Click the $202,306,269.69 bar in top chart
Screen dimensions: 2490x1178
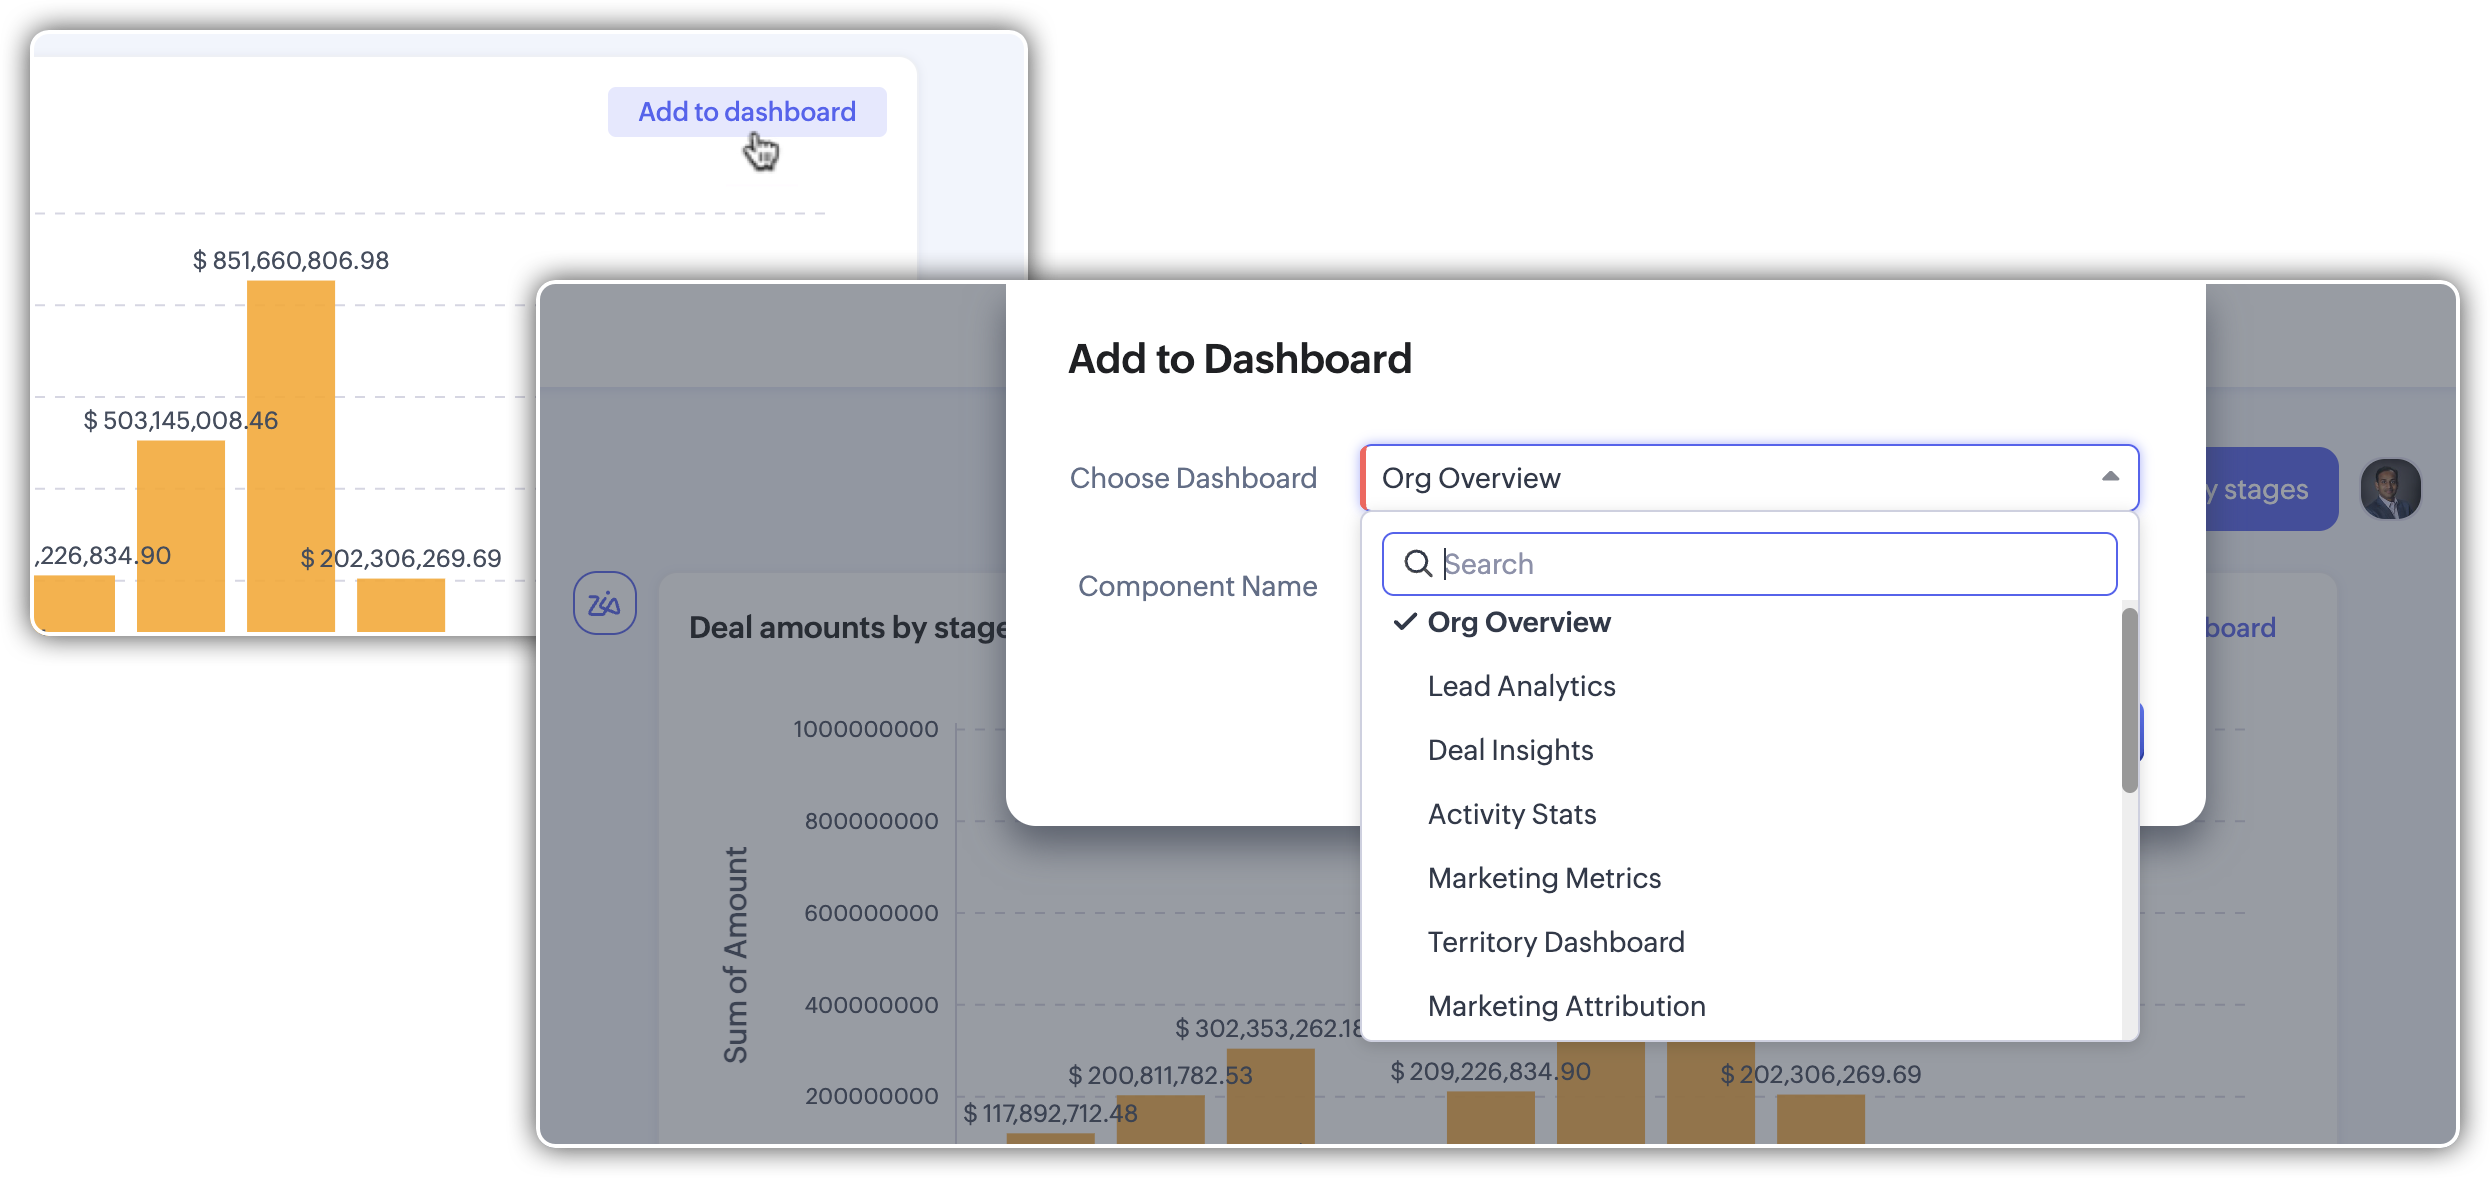point(400,604)
